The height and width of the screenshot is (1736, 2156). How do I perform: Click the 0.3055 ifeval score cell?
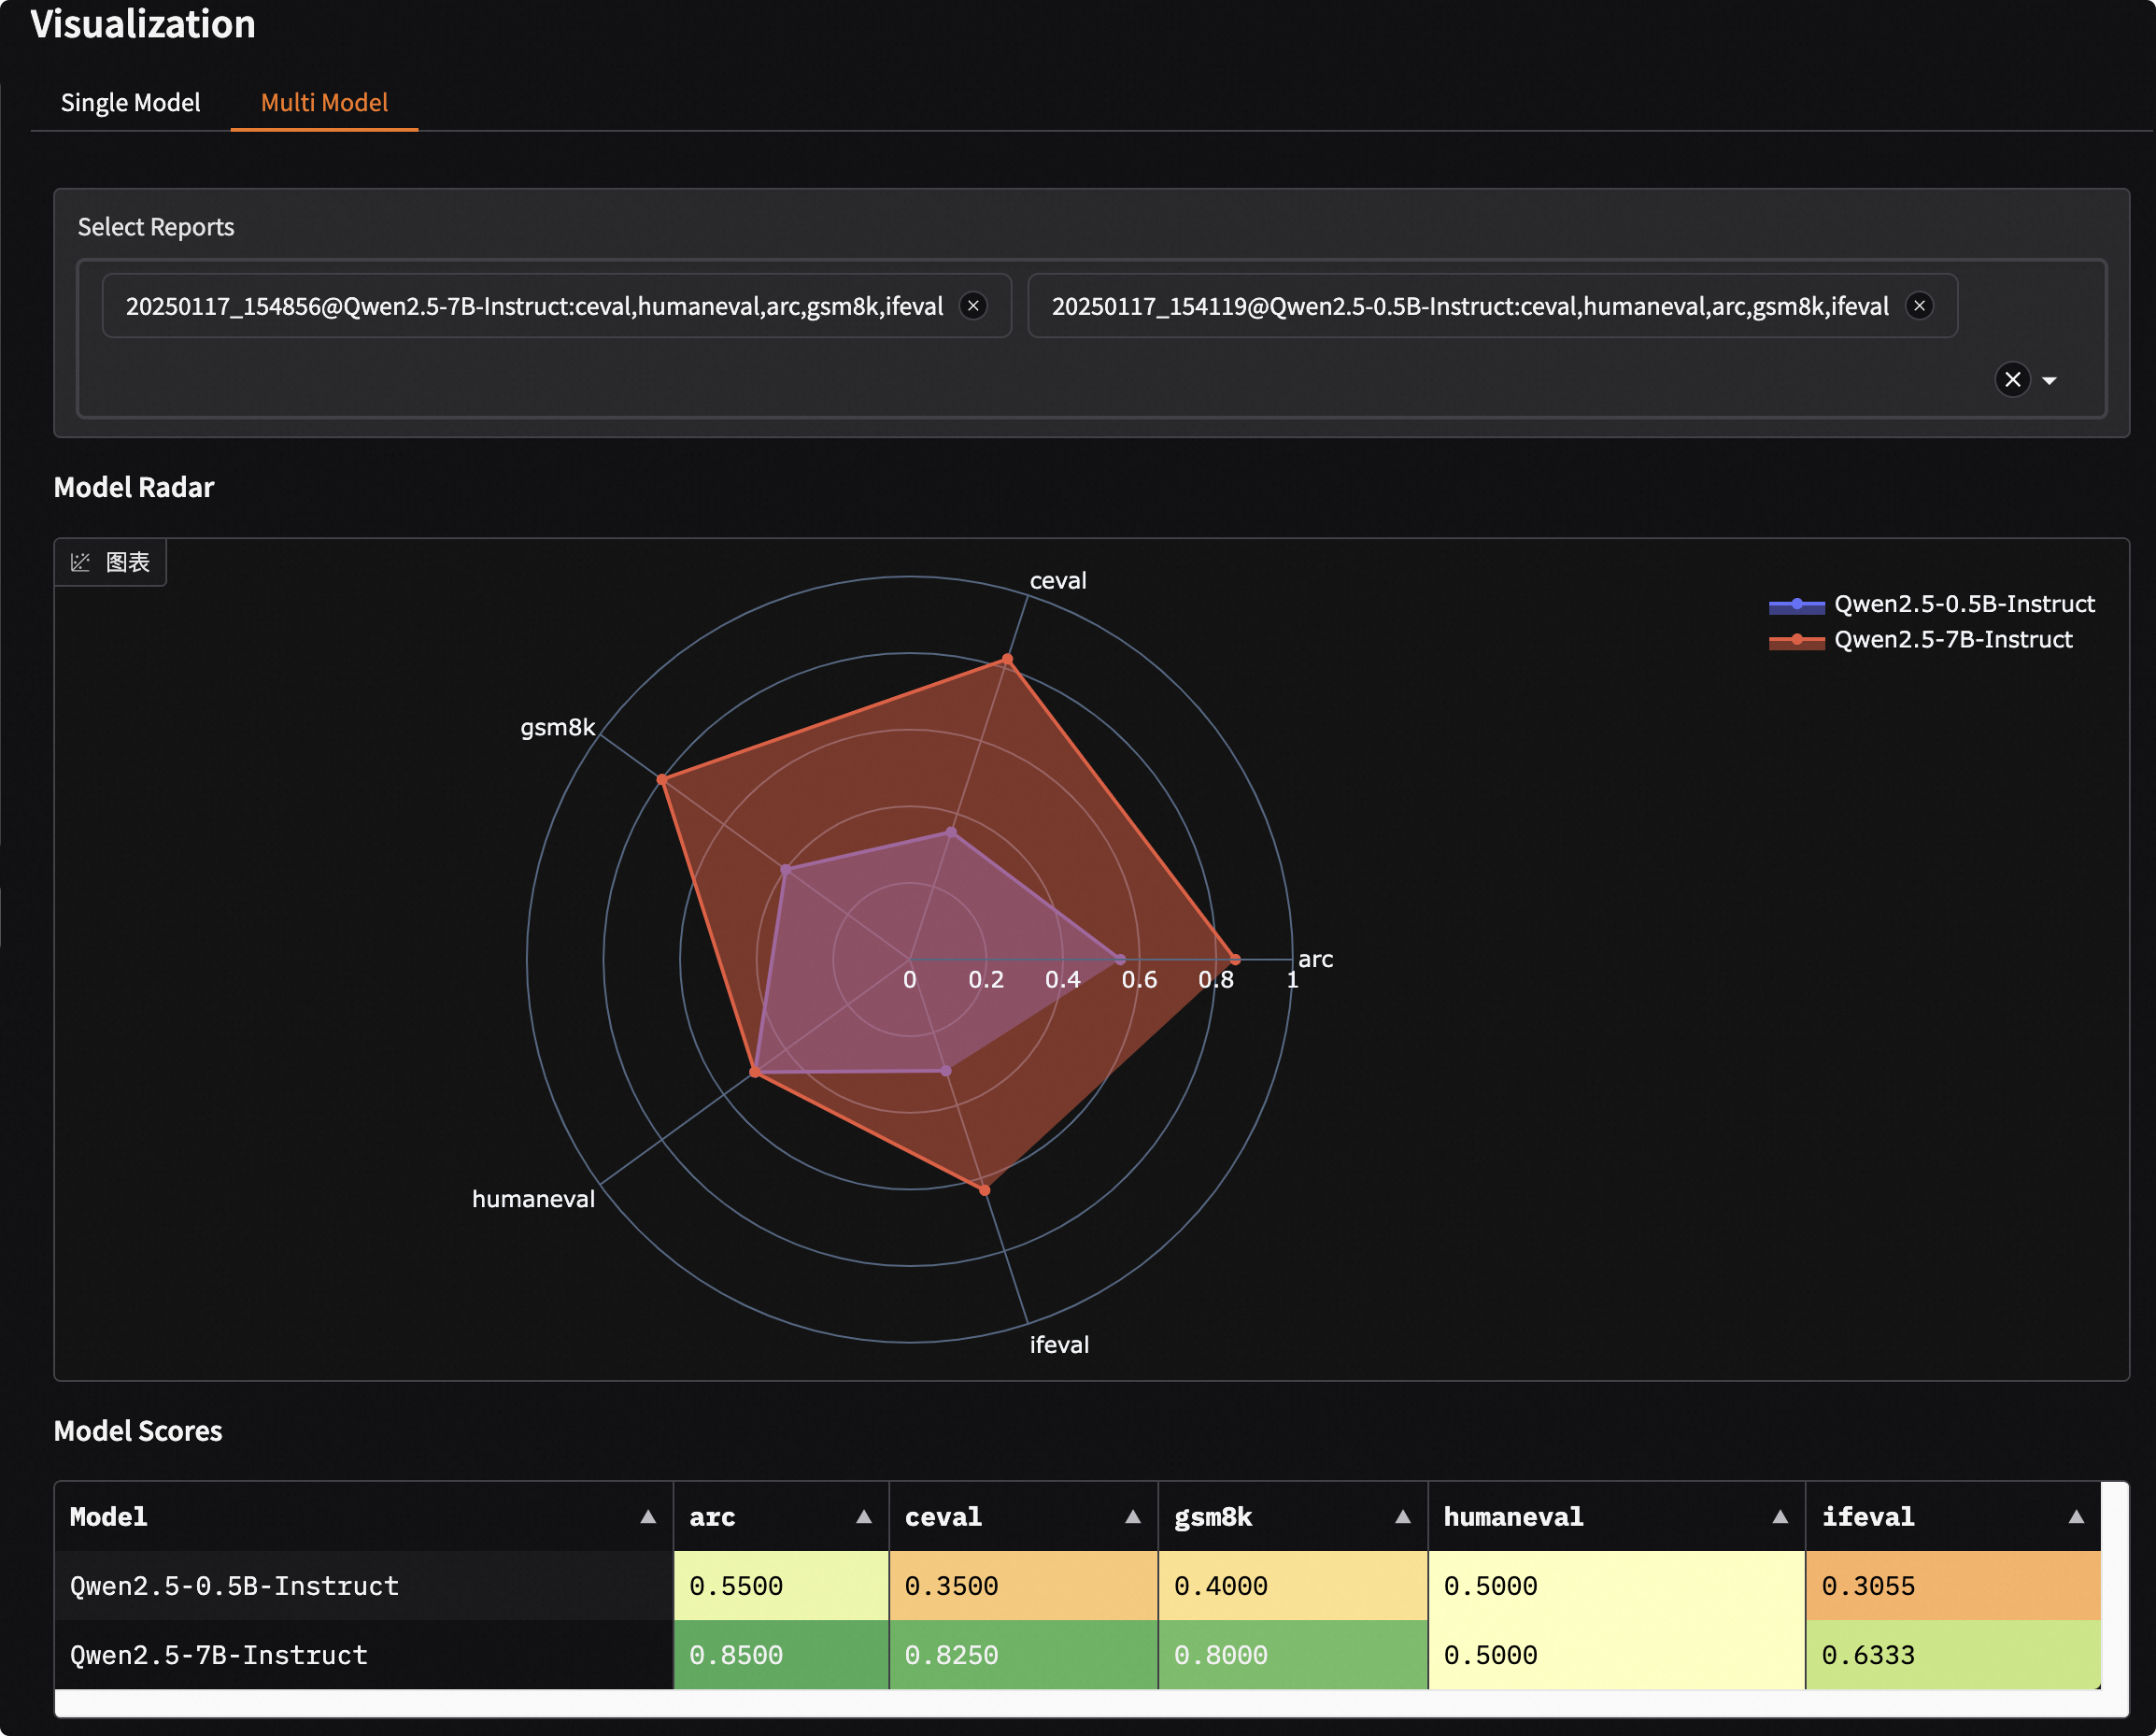[1952, 1586]
